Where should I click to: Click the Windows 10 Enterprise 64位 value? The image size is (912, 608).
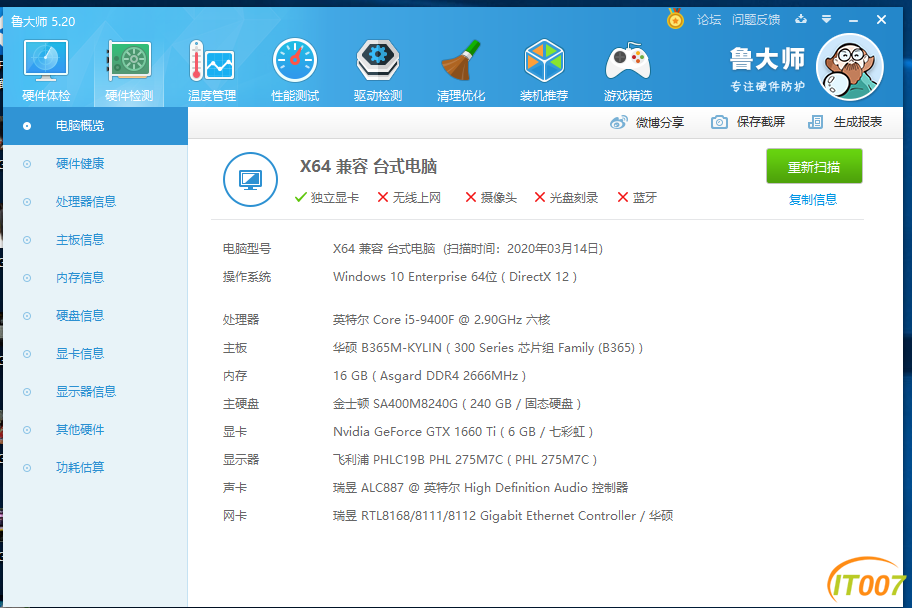(x=455, y=277)
